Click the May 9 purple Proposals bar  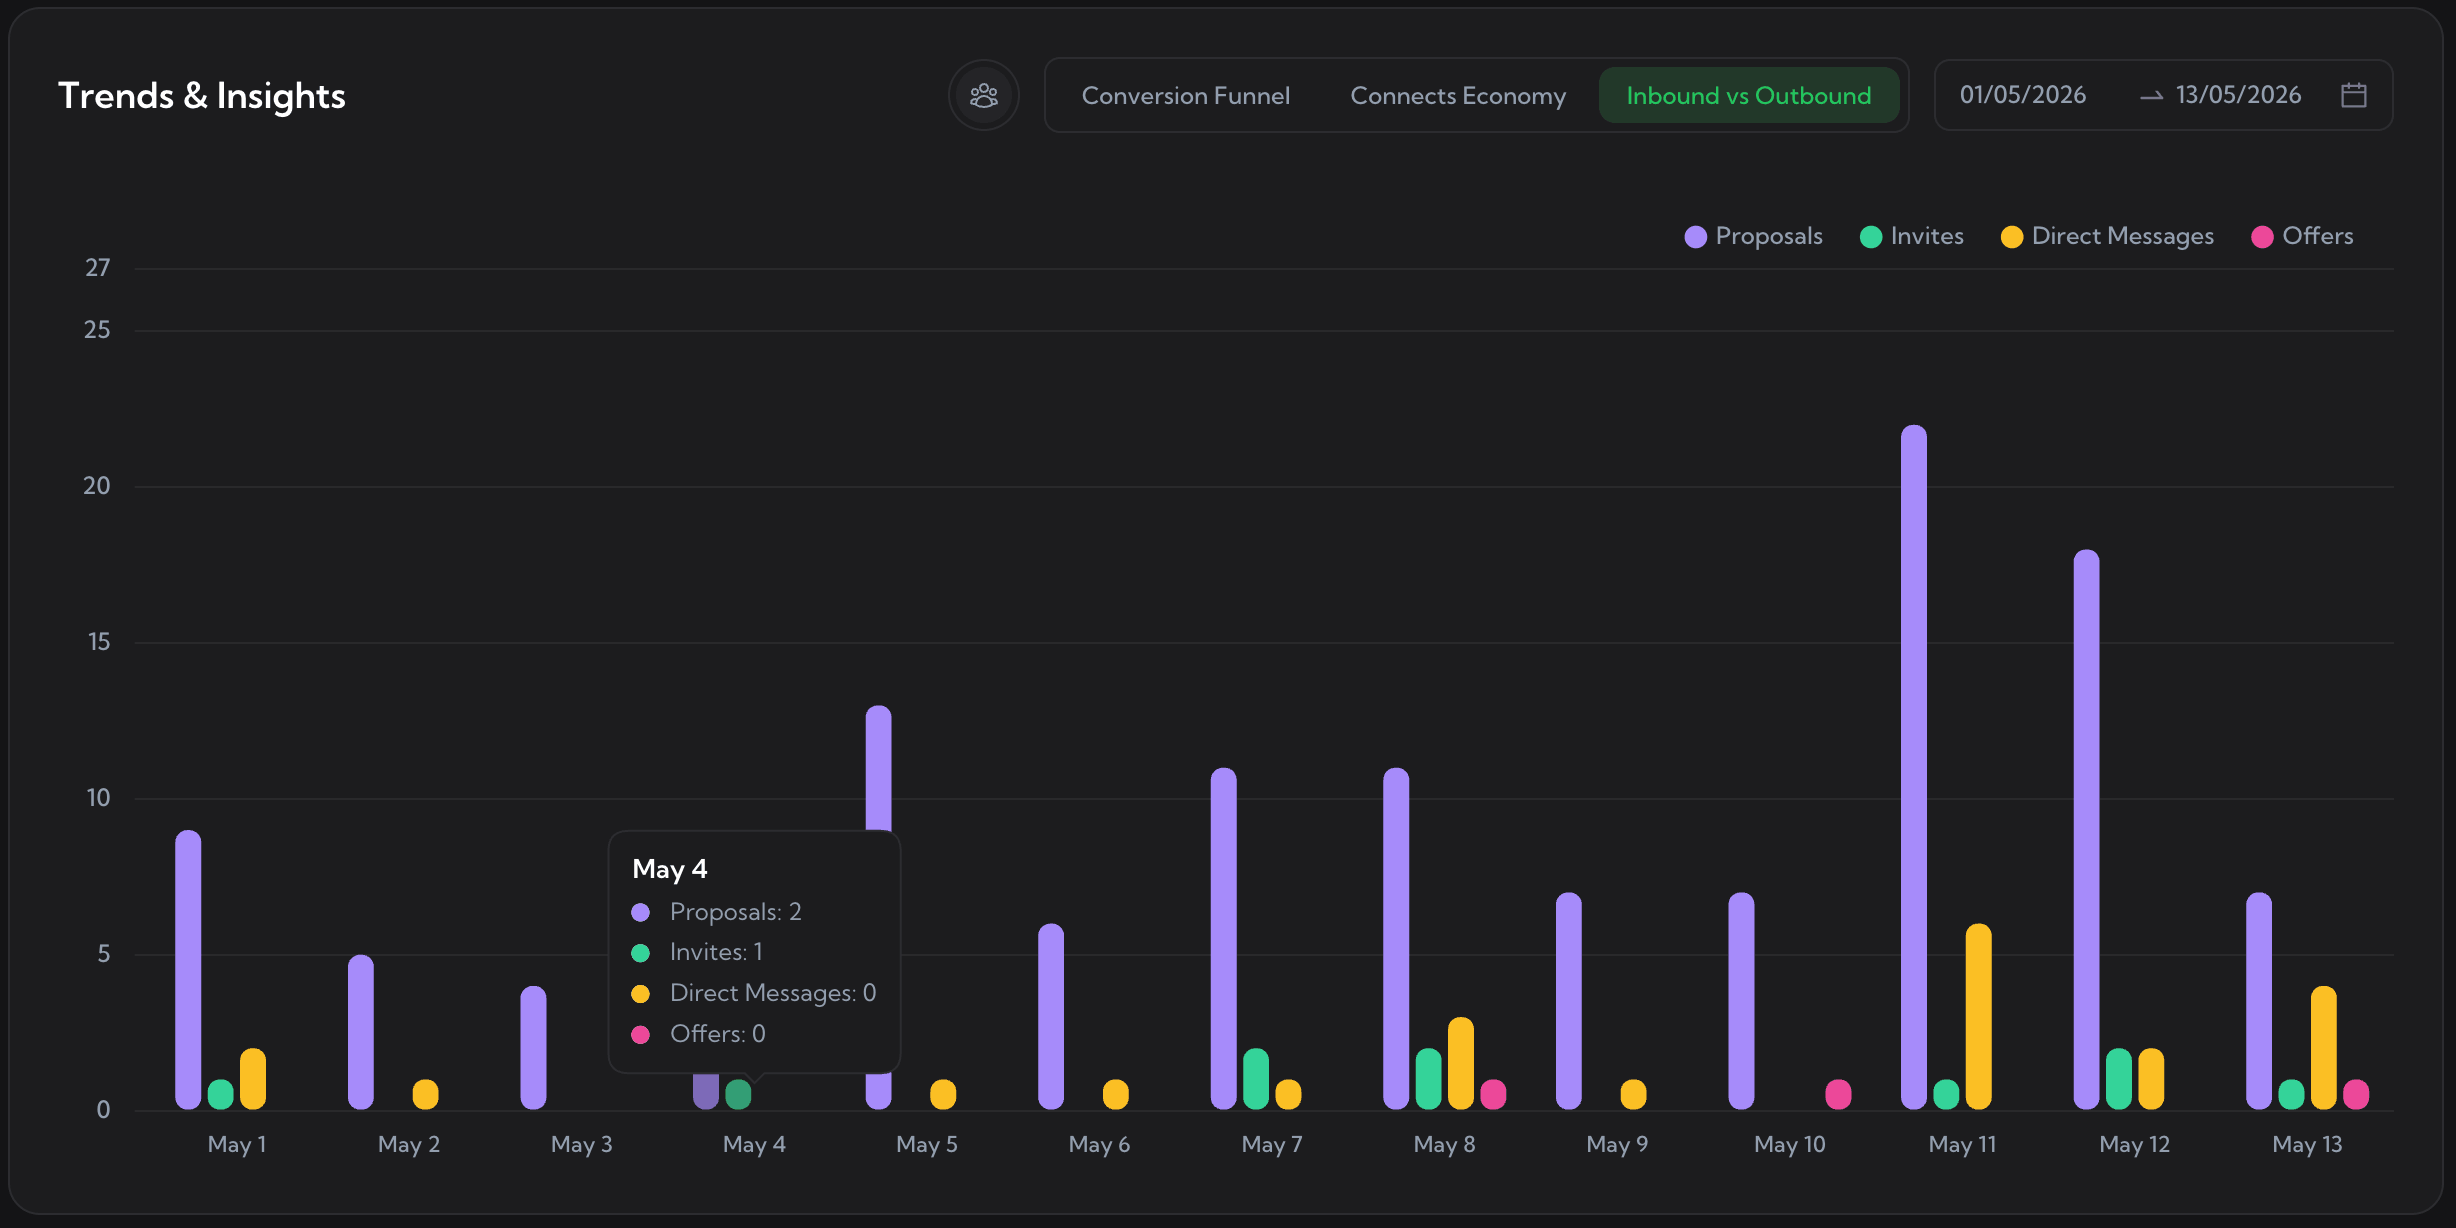coord(1569,1001)
